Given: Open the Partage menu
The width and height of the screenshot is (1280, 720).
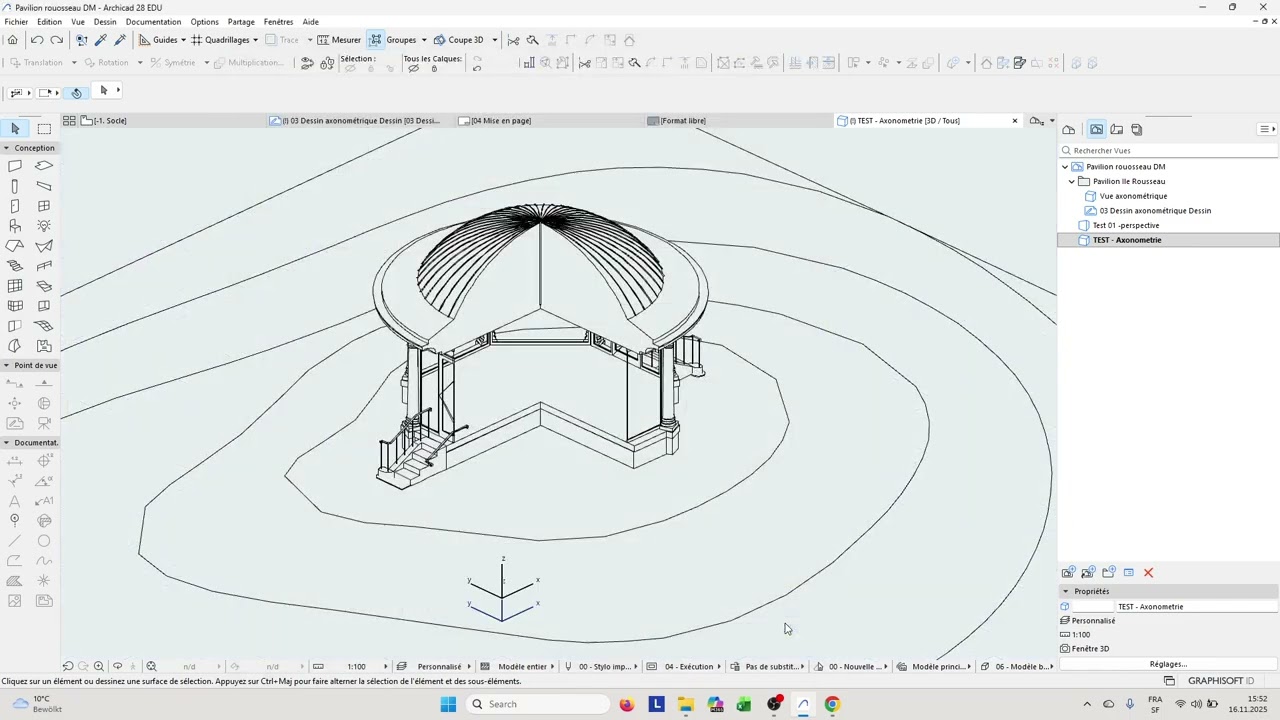Looking at the screenshot, I should pos(241,22).
